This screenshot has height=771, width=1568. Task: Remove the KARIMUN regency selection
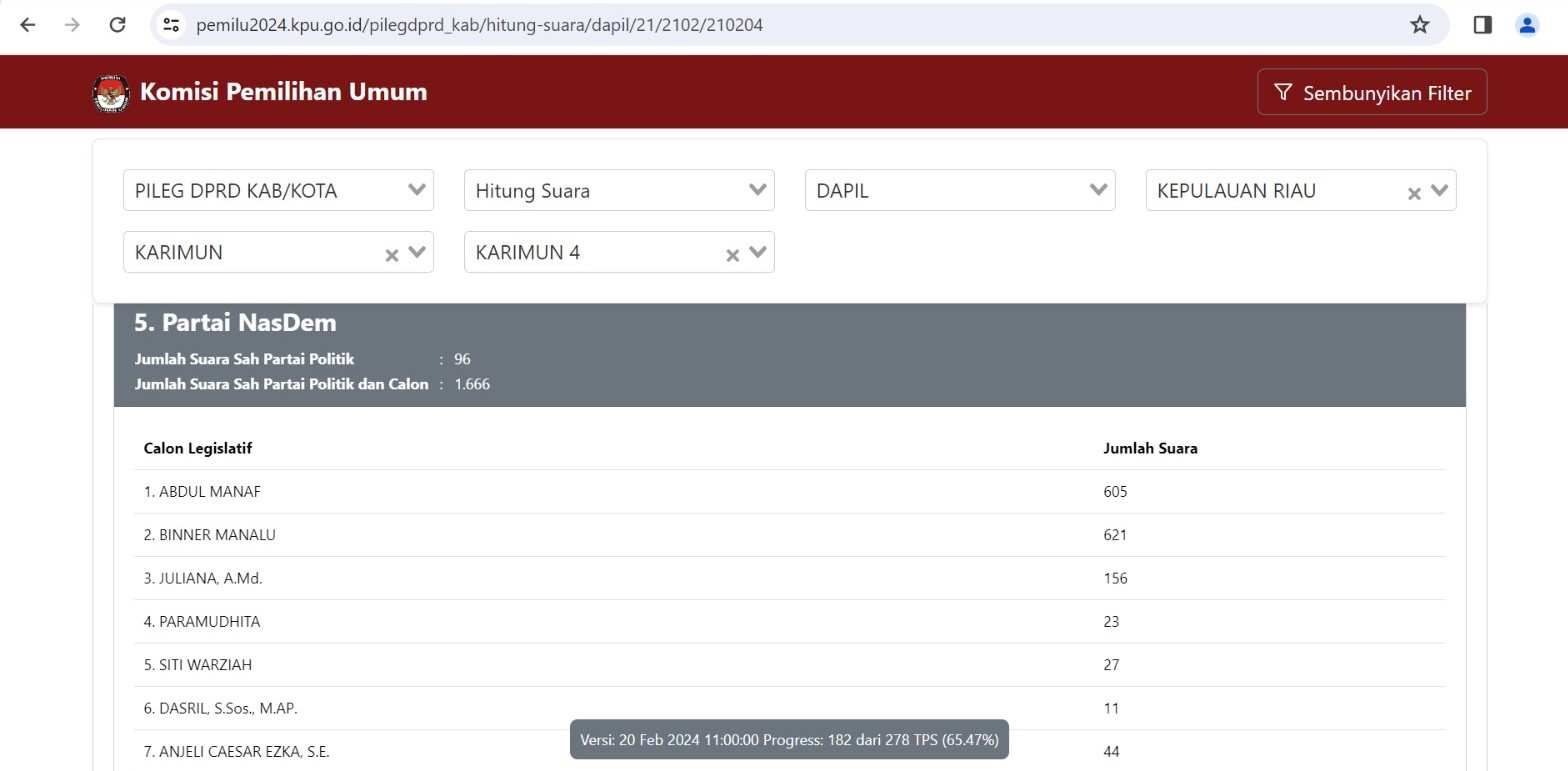pyautogui.click(x=391, y=255)
